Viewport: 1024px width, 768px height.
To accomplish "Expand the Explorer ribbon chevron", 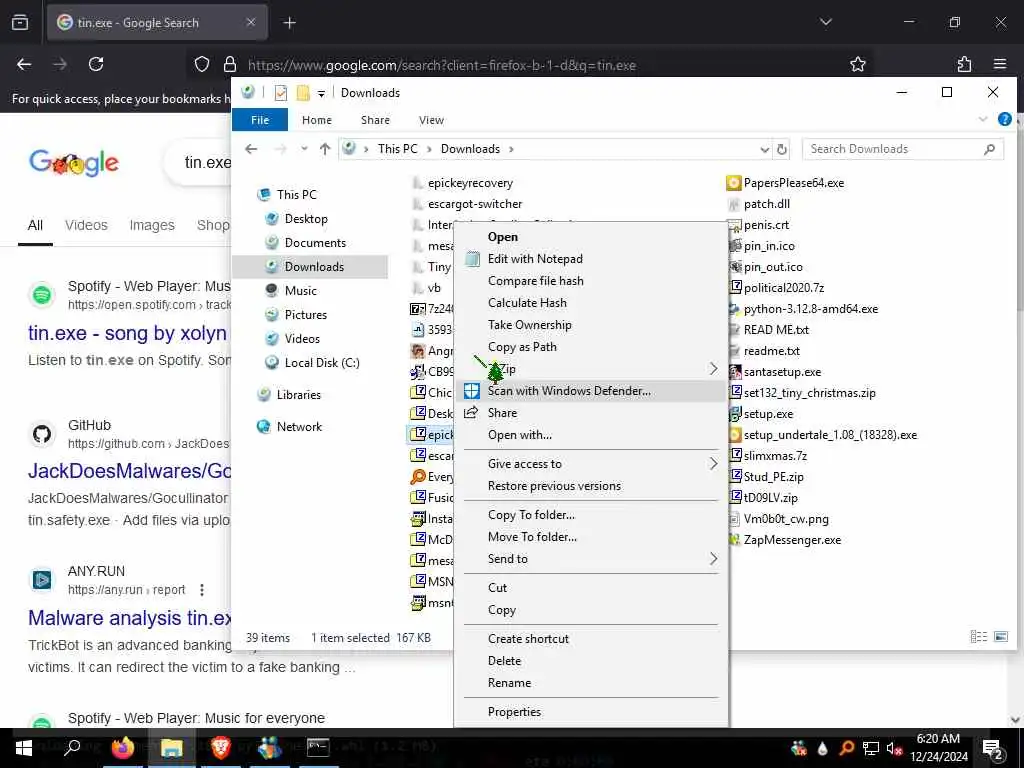I will click(x=983, y=120).
